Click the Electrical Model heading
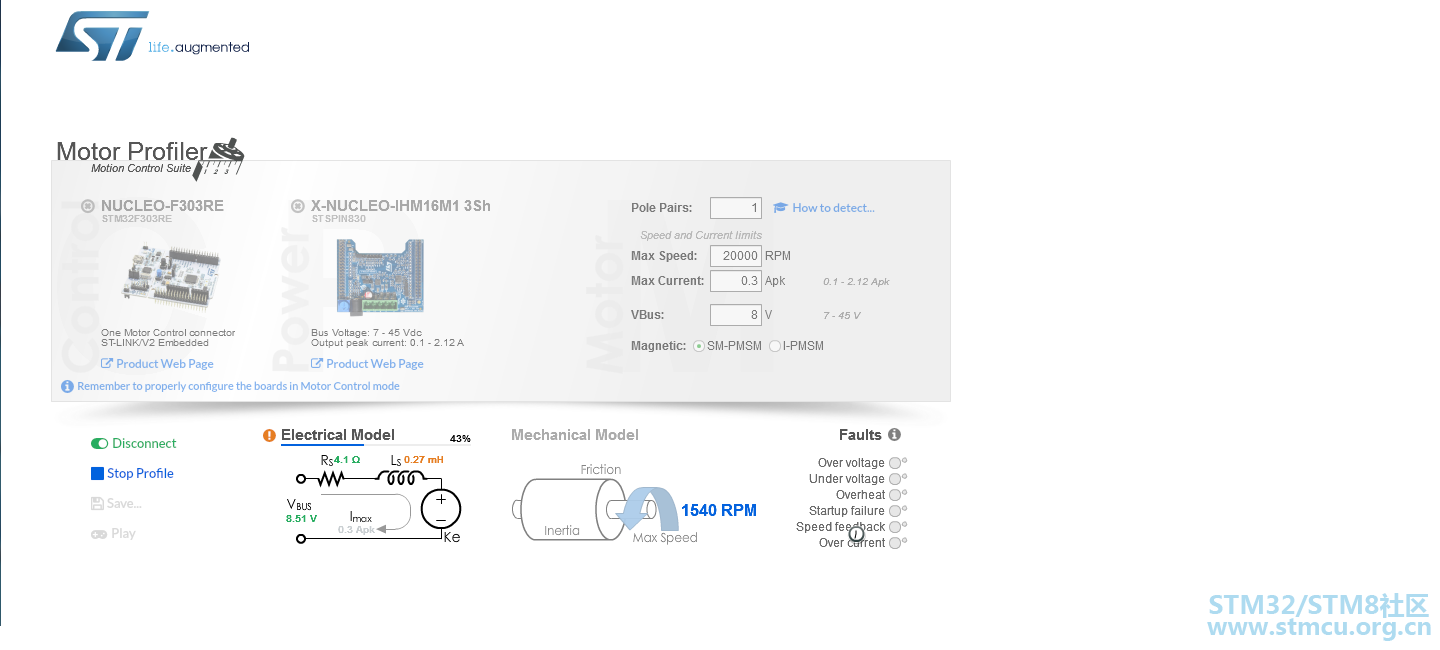The height and width of the screenshot is (650, 1440). (338, 435)
